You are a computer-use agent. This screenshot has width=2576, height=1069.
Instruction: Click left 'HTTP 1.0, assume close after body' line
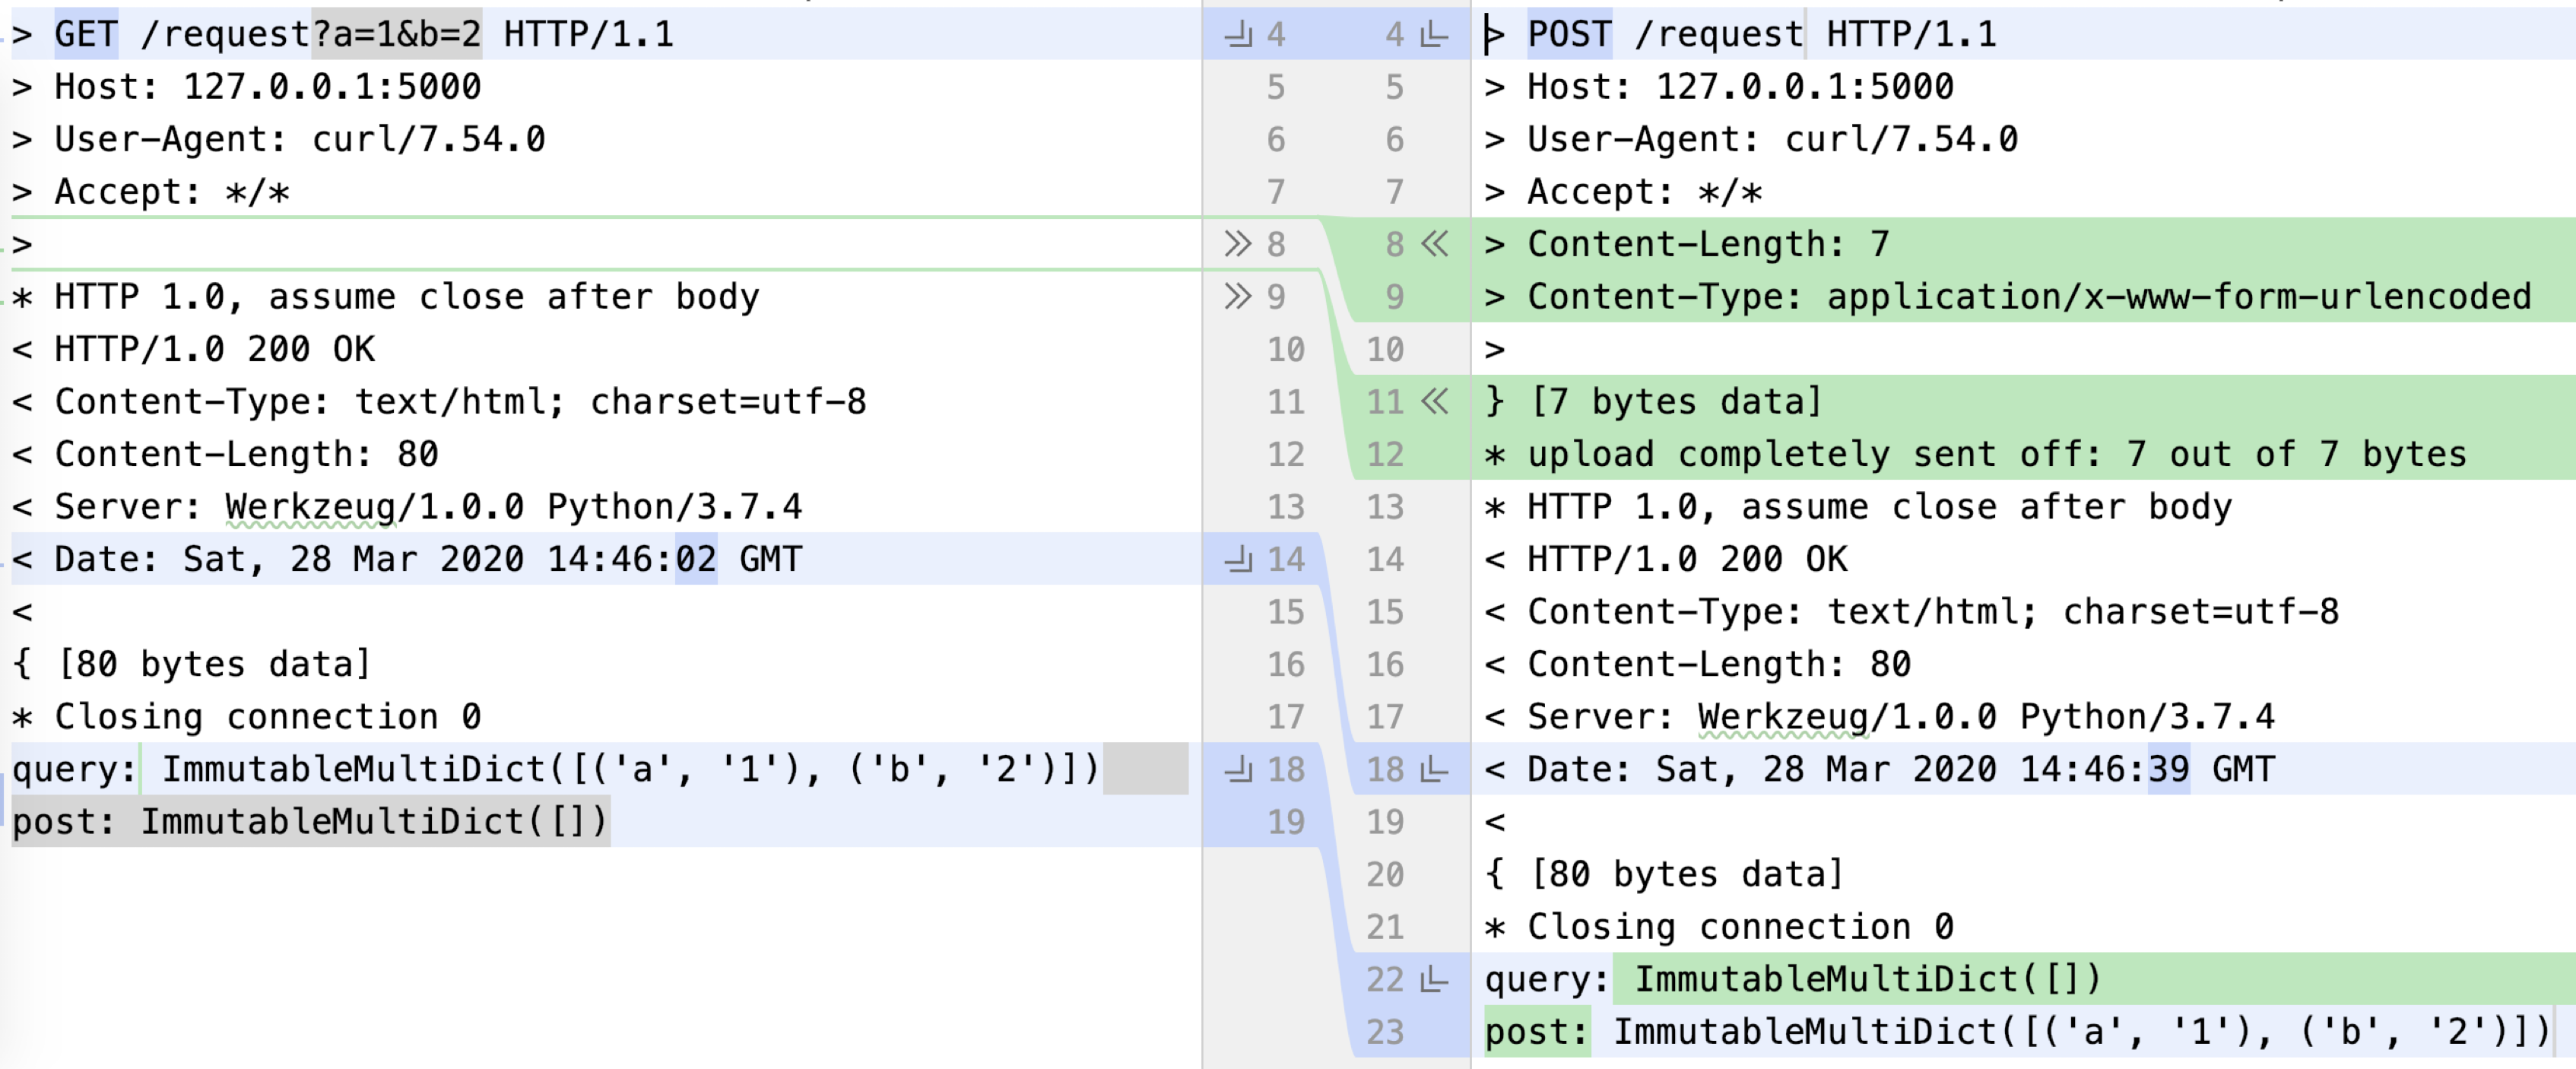click(x=386, y=296)
